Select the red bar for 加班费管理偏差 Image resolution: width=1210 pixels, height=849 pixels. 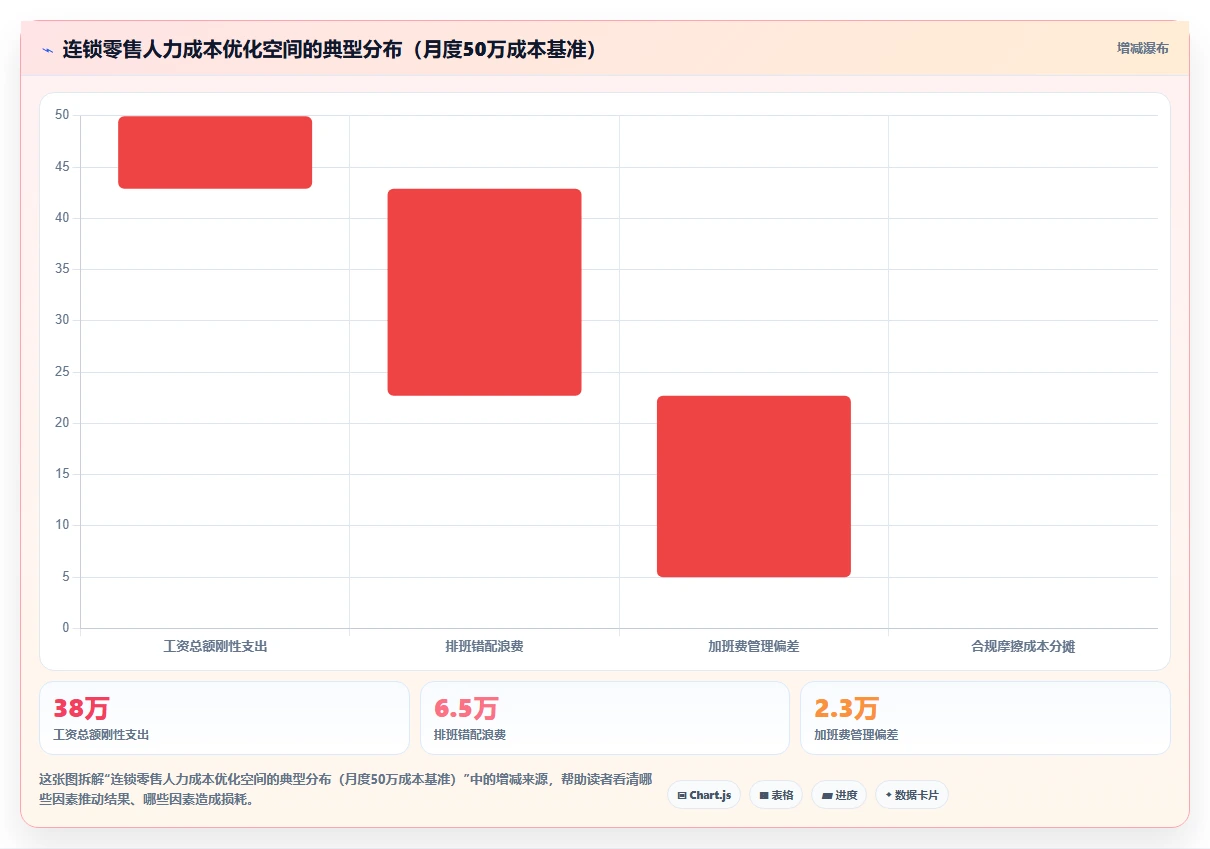coord(754,486)
